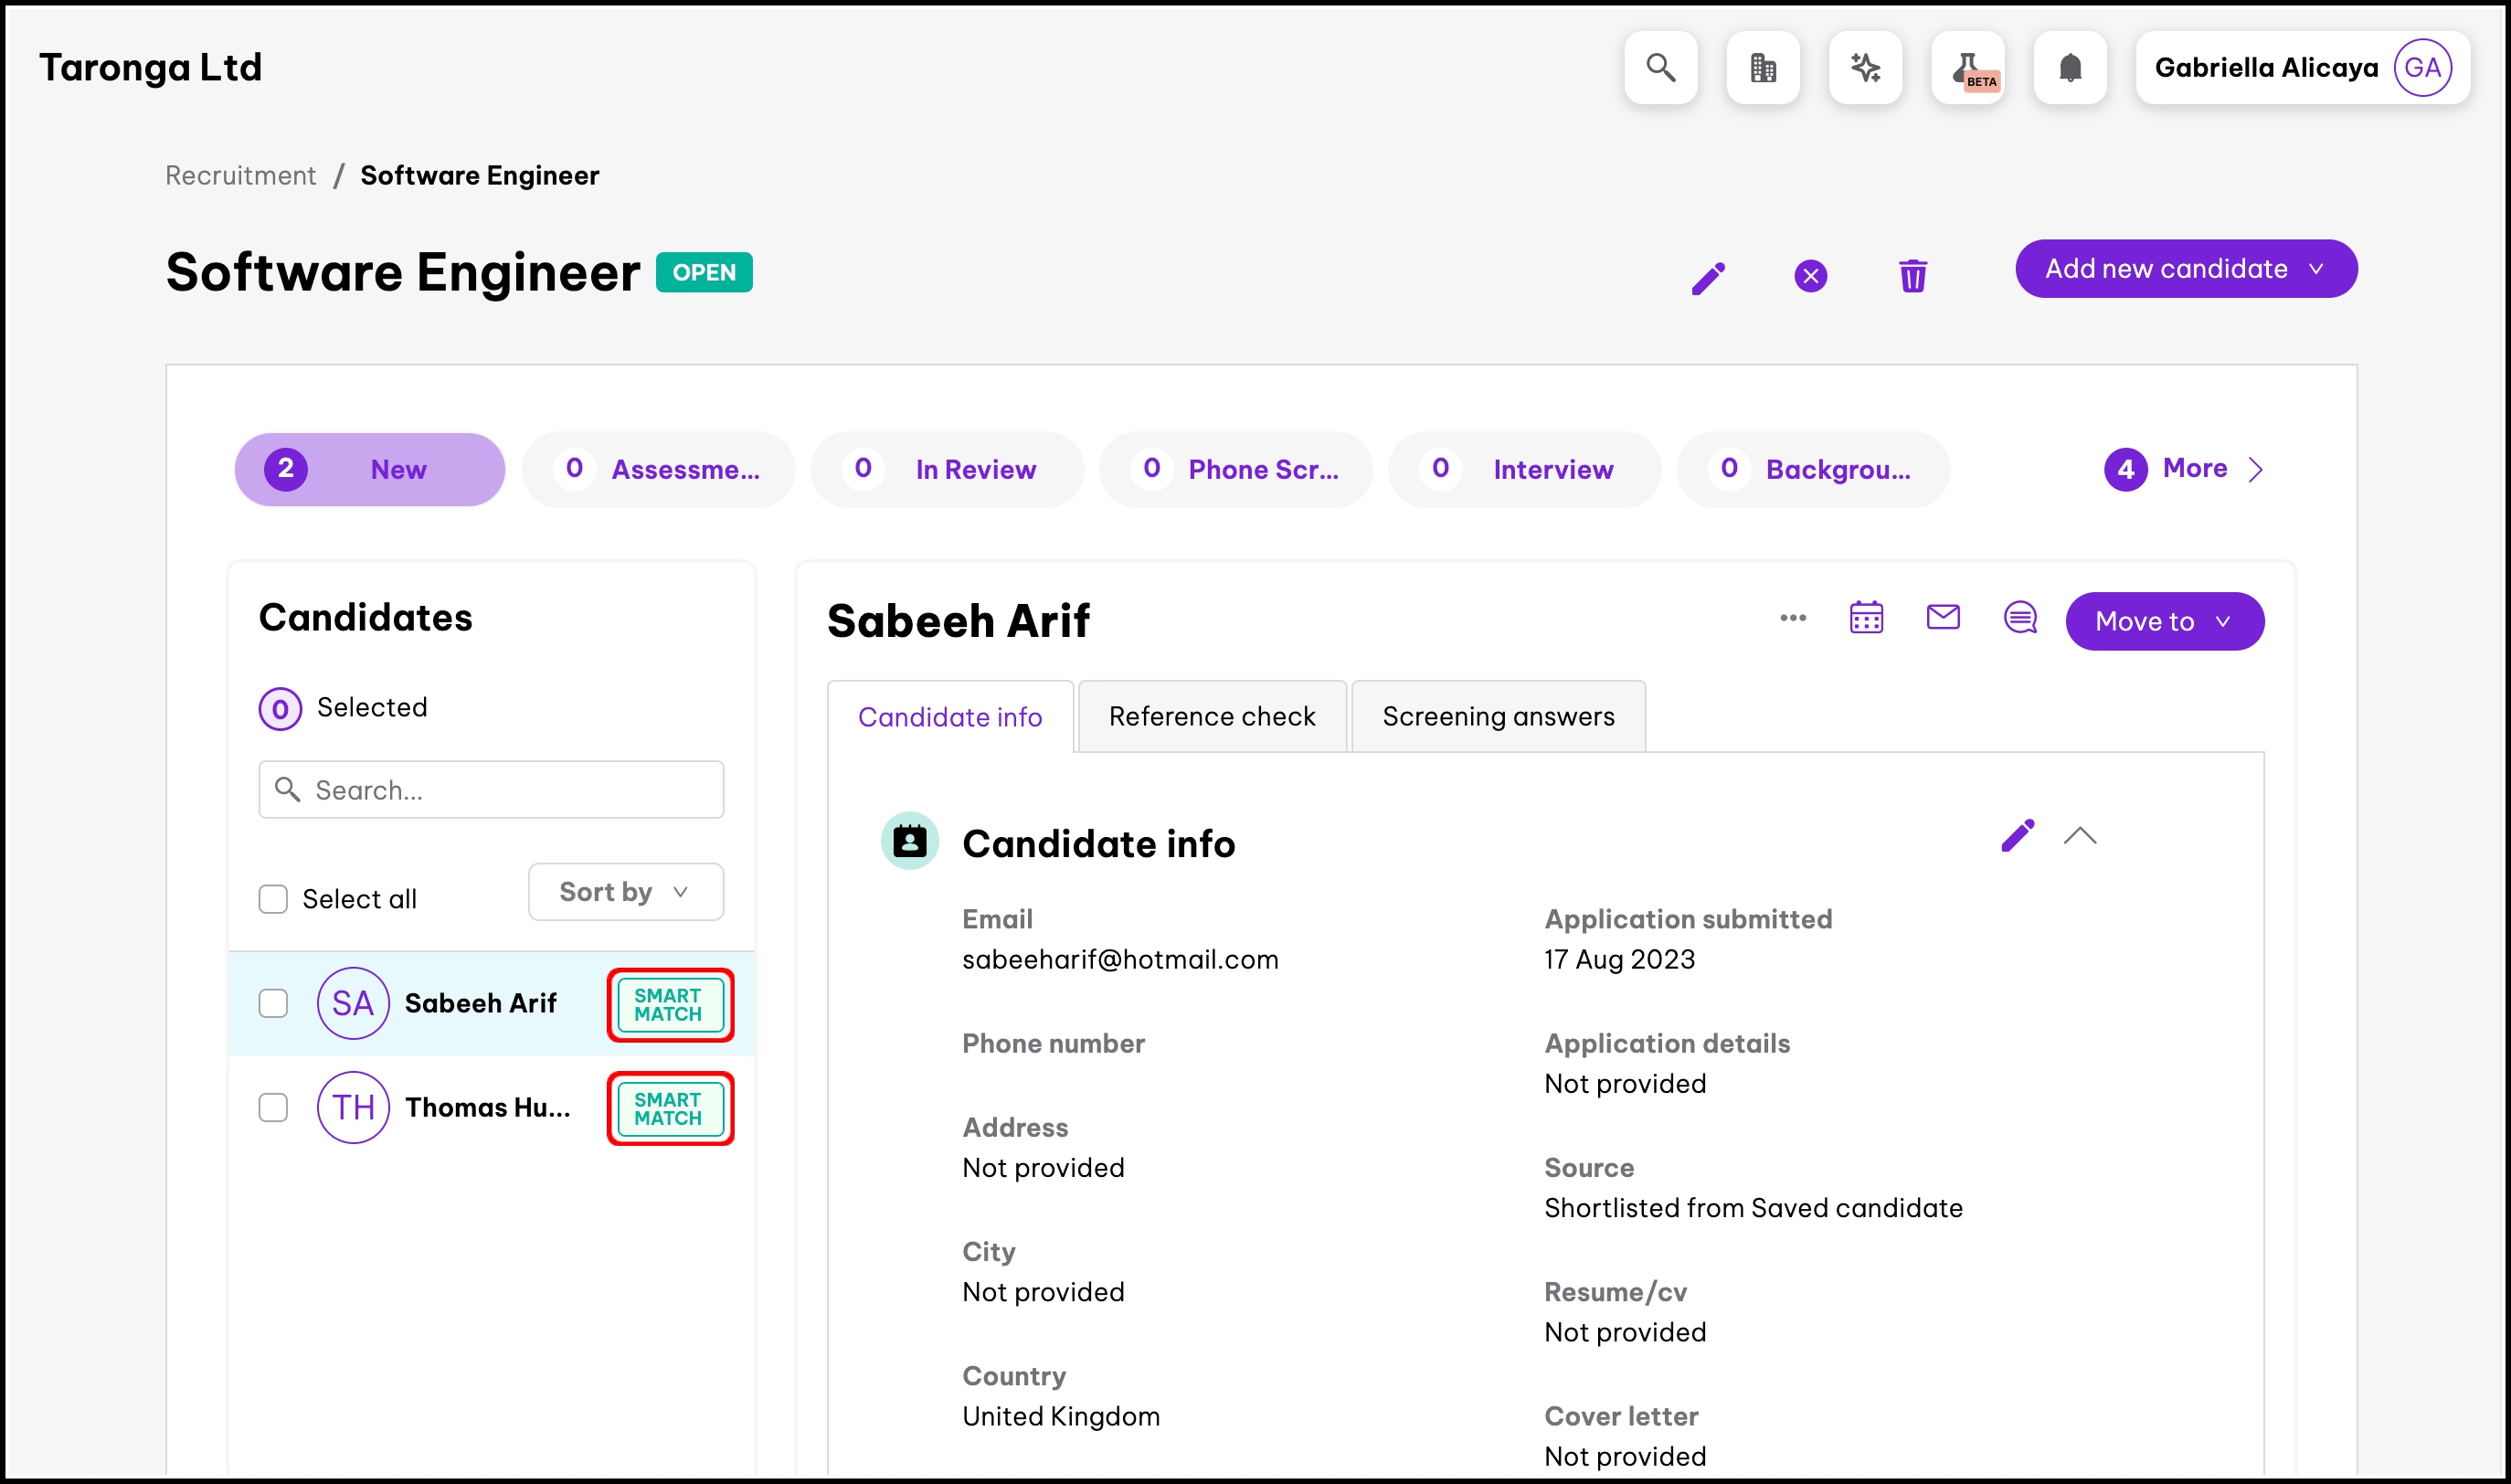
Task: Click Smart Match badge for Thomas Hu
Action: (669, 1108)
